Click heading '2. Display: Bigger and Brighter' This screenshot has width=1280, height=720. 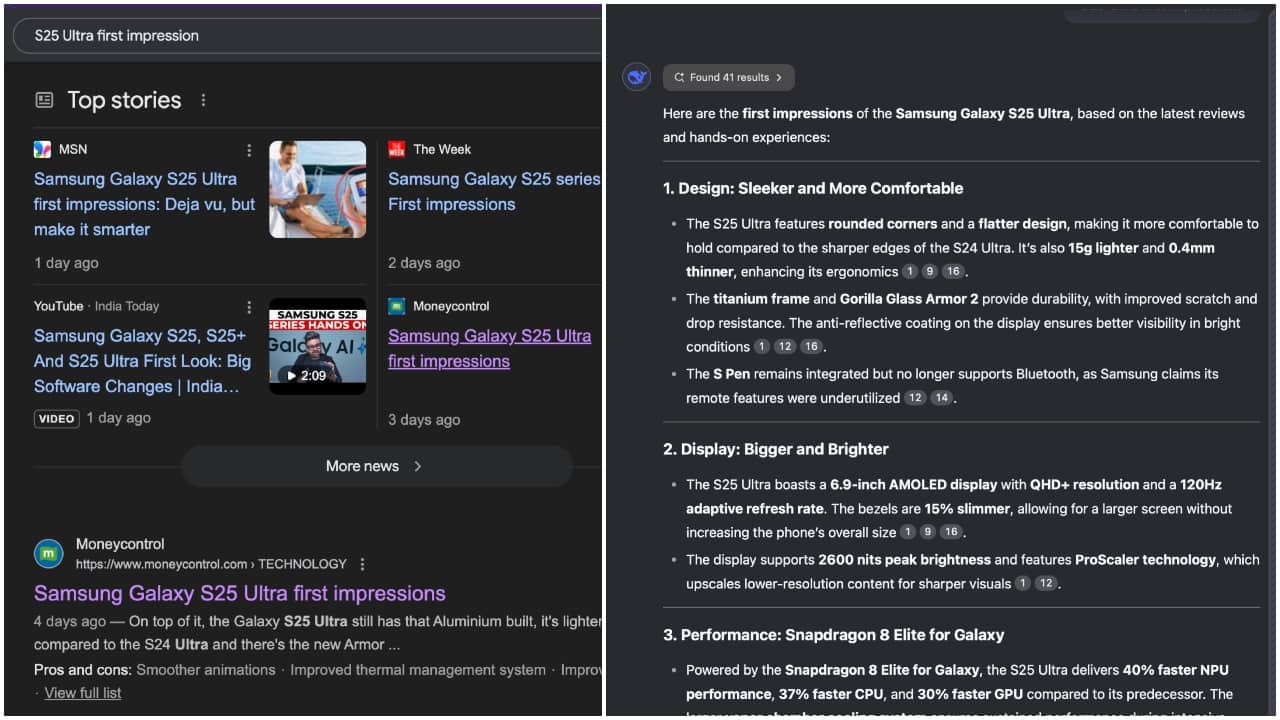pos(776,449)
